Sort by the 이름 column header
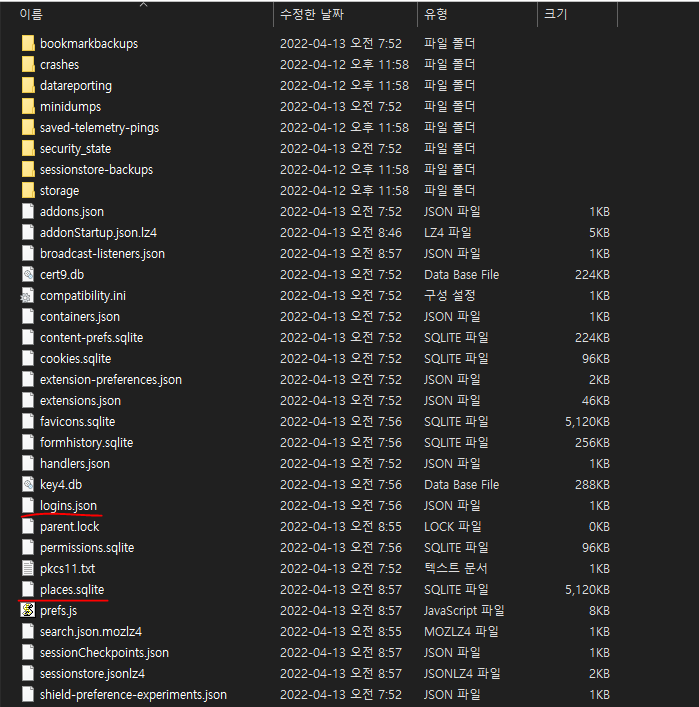699x707 pixels. pos(31,14)
